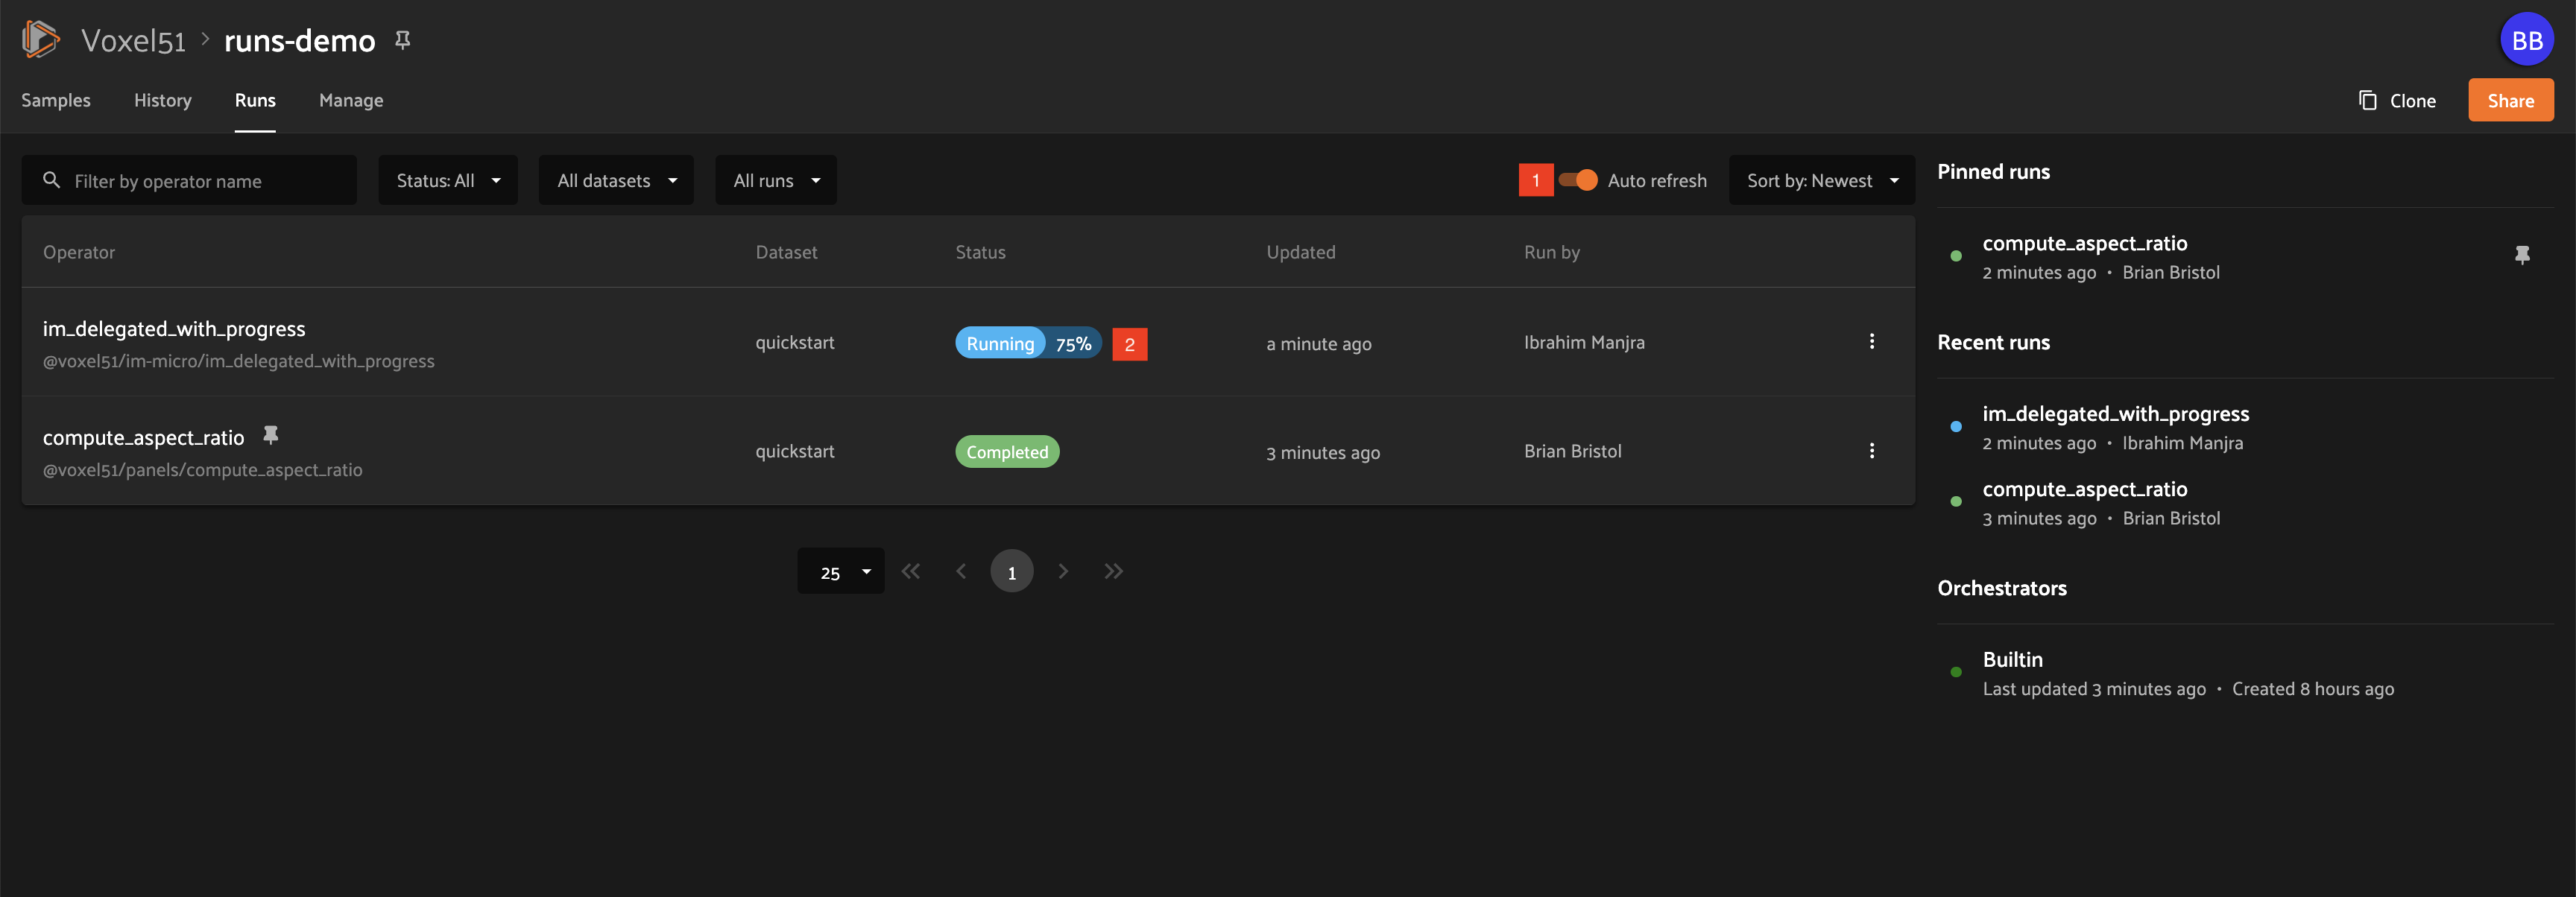Click the Status column header
This screenshot has height=897, width=2576.
(980, 252)
